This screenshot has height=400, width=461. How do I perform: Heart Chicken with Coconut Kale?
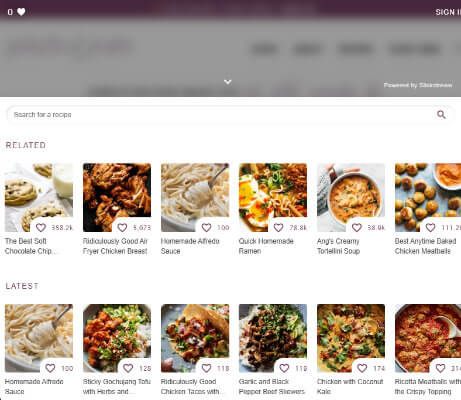[362, 368]
